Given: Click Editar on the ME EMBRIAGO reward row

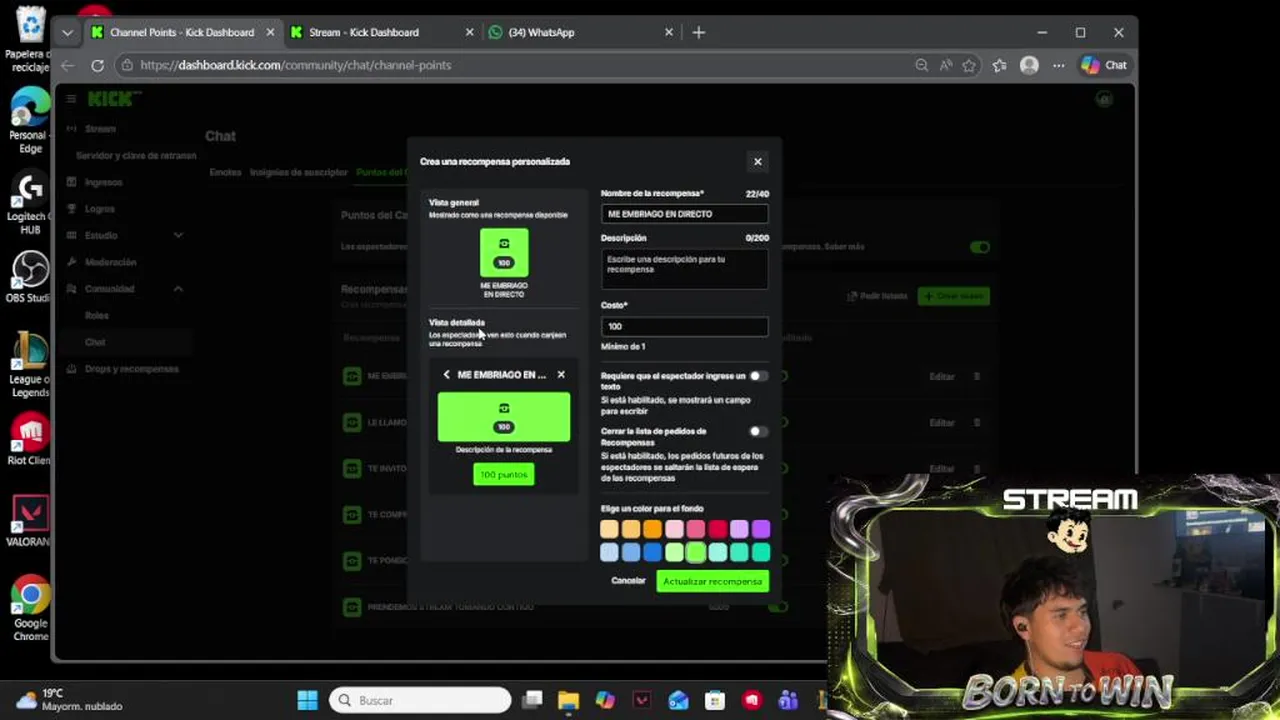Looking at the screenshot, I should 942,376.
